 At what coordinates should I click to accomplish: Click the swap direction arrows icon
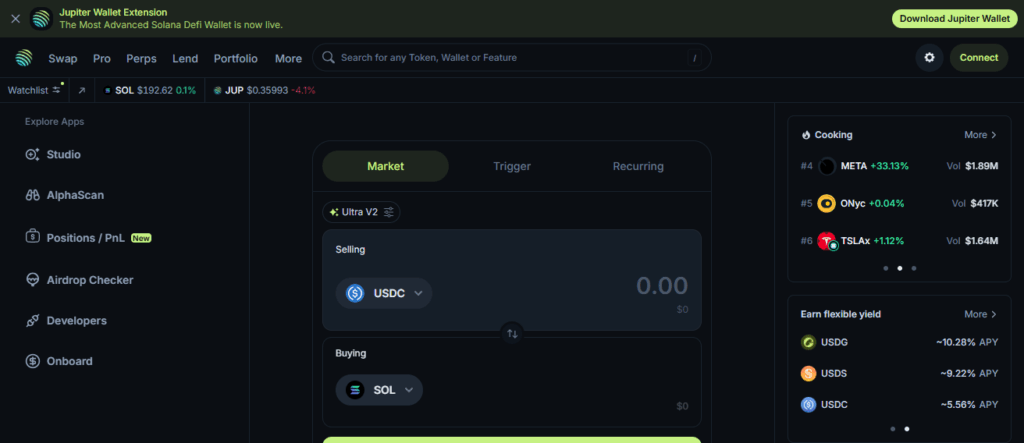[512, 333]
